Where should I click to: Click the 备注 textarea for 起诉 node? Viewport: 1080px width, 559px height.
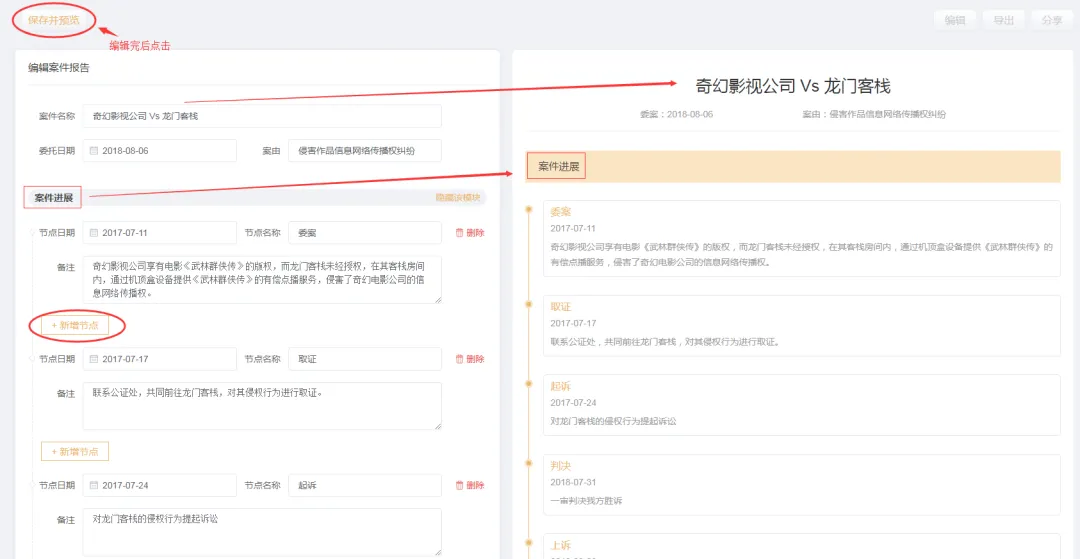pyautogui.click(x=262, y=531)
